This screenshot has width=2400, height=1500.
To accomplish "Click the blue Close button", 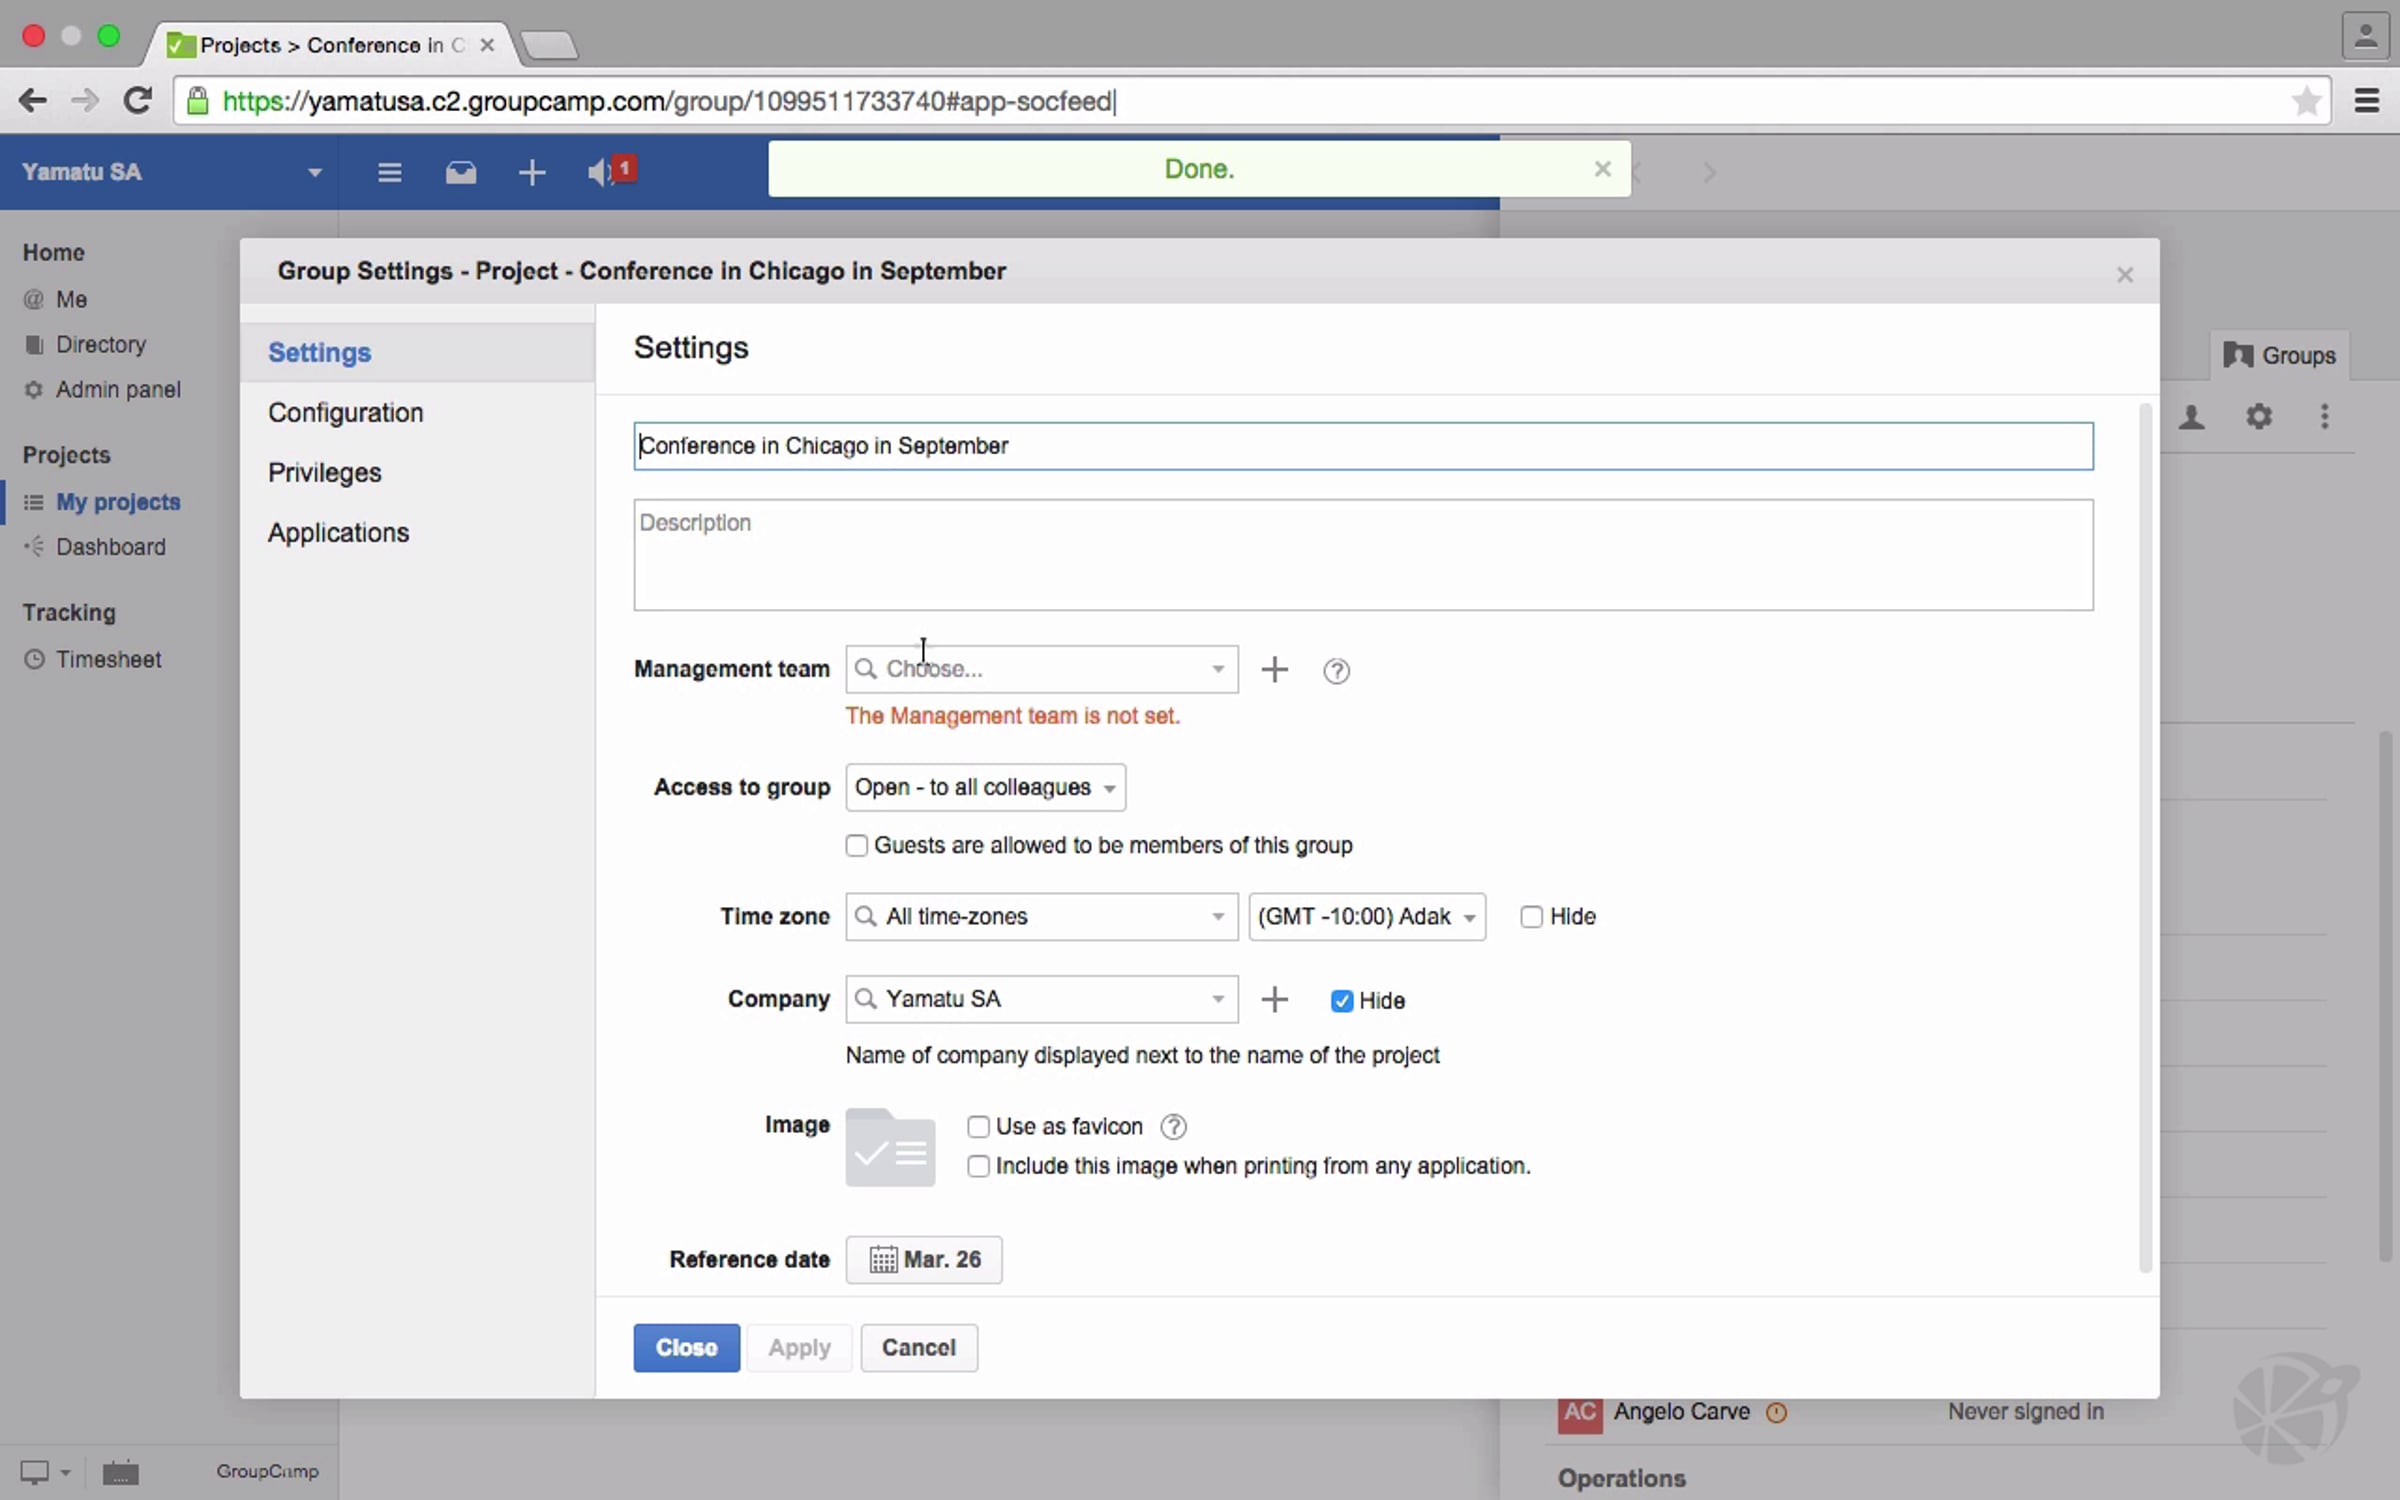I will pyautogui.click(x=686, y=1348).
